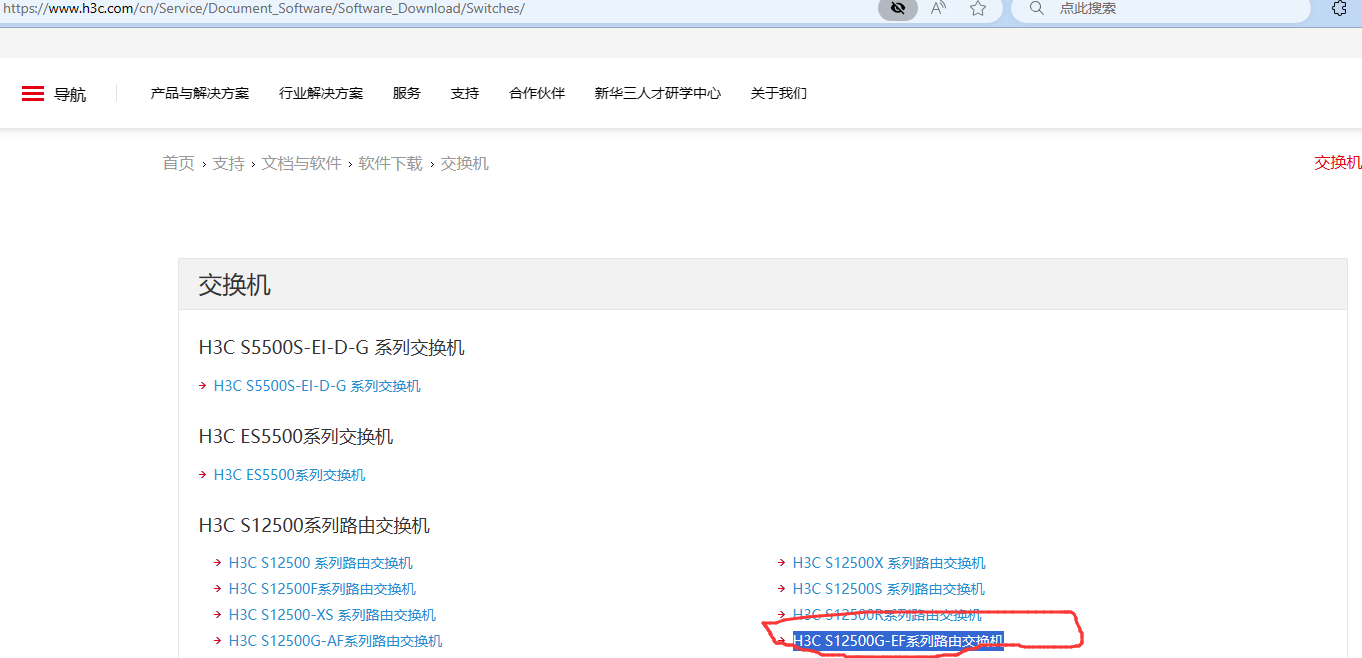Open H3C S12500S 系列路由交换机 link
The image size is (1362, 658).
(889, 589)
